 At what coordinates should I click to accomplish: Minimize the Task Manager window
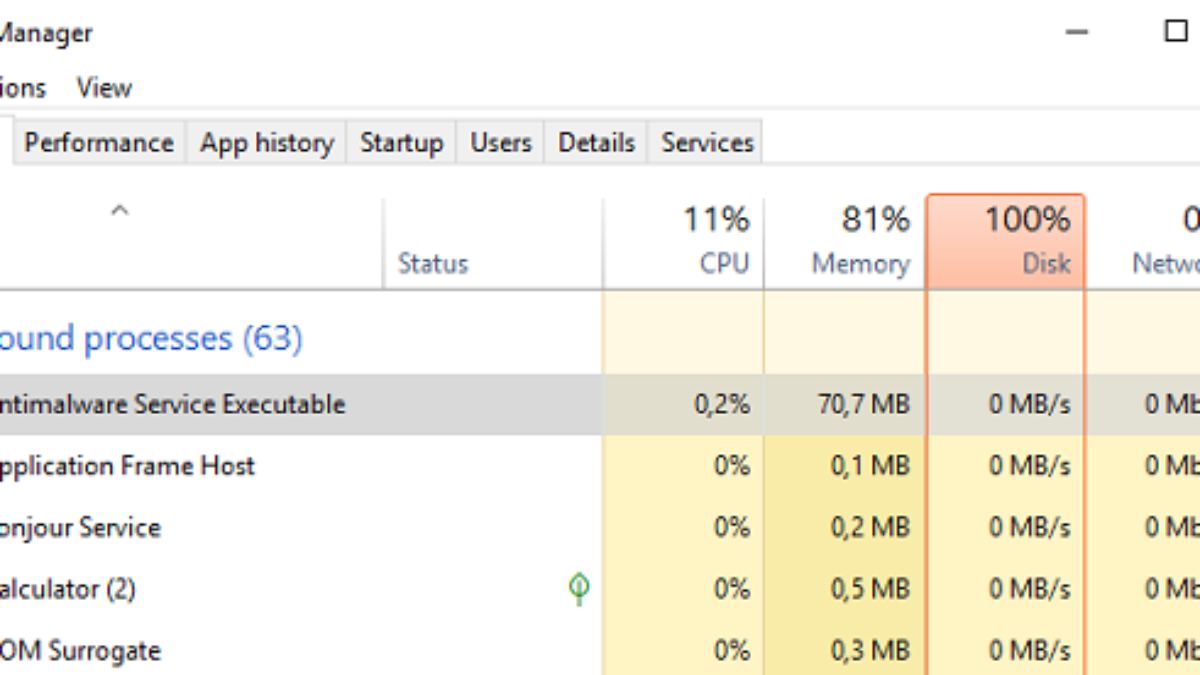pos(1076,32)
